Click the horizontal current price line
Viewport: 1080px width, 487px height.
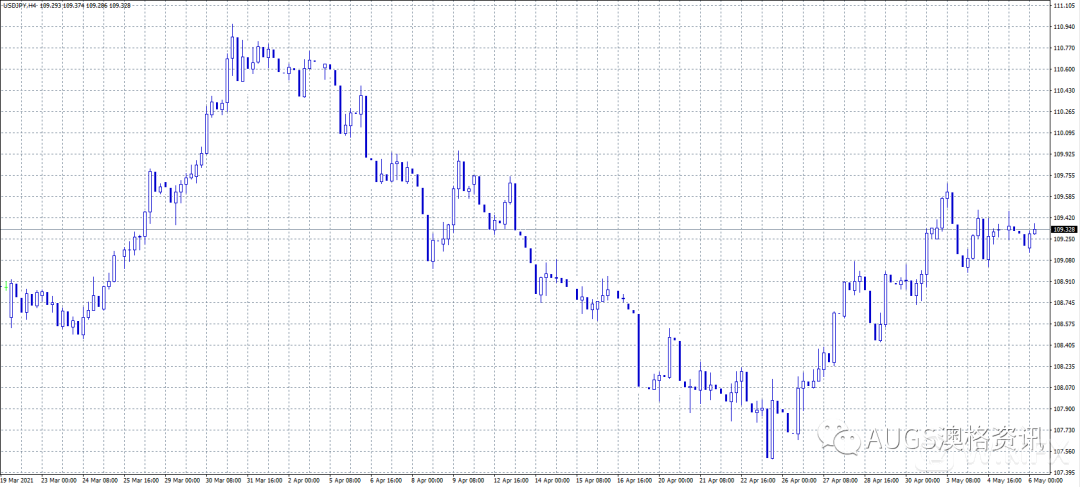click(500, 230)
